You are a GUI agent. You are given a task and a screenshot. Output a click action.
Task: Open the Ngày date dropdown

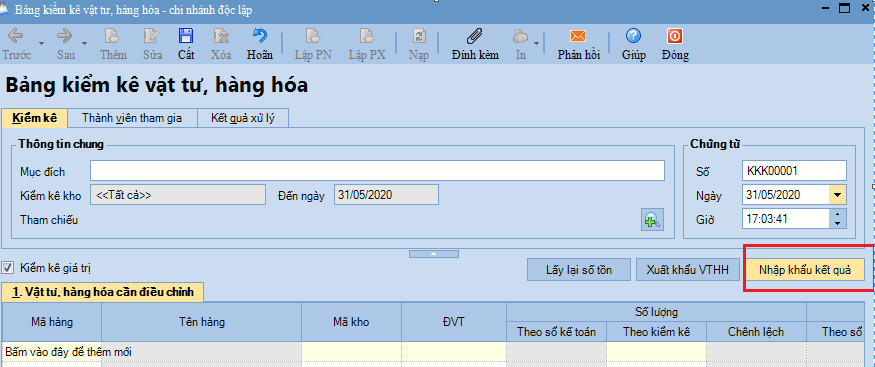click(x=837, y=195)
